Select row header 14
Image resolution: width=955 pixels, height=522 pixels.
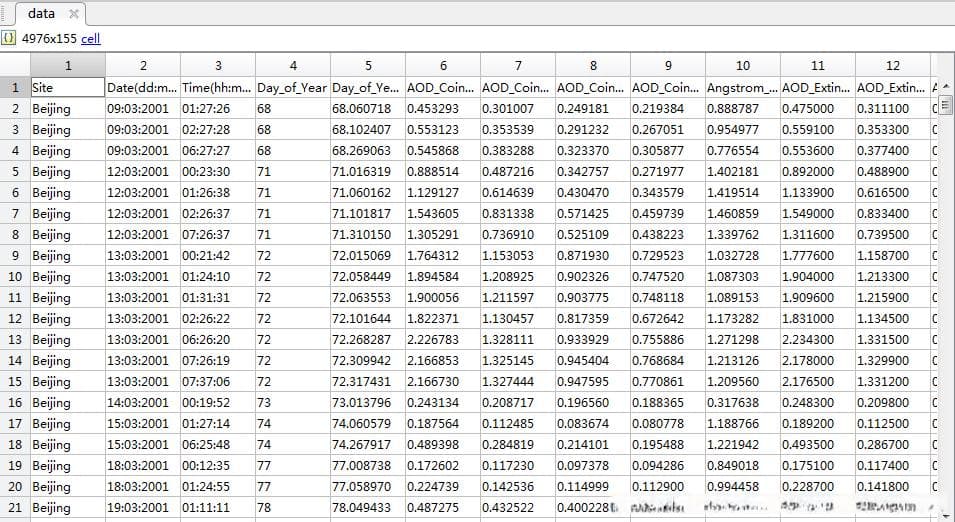[15, 360]
